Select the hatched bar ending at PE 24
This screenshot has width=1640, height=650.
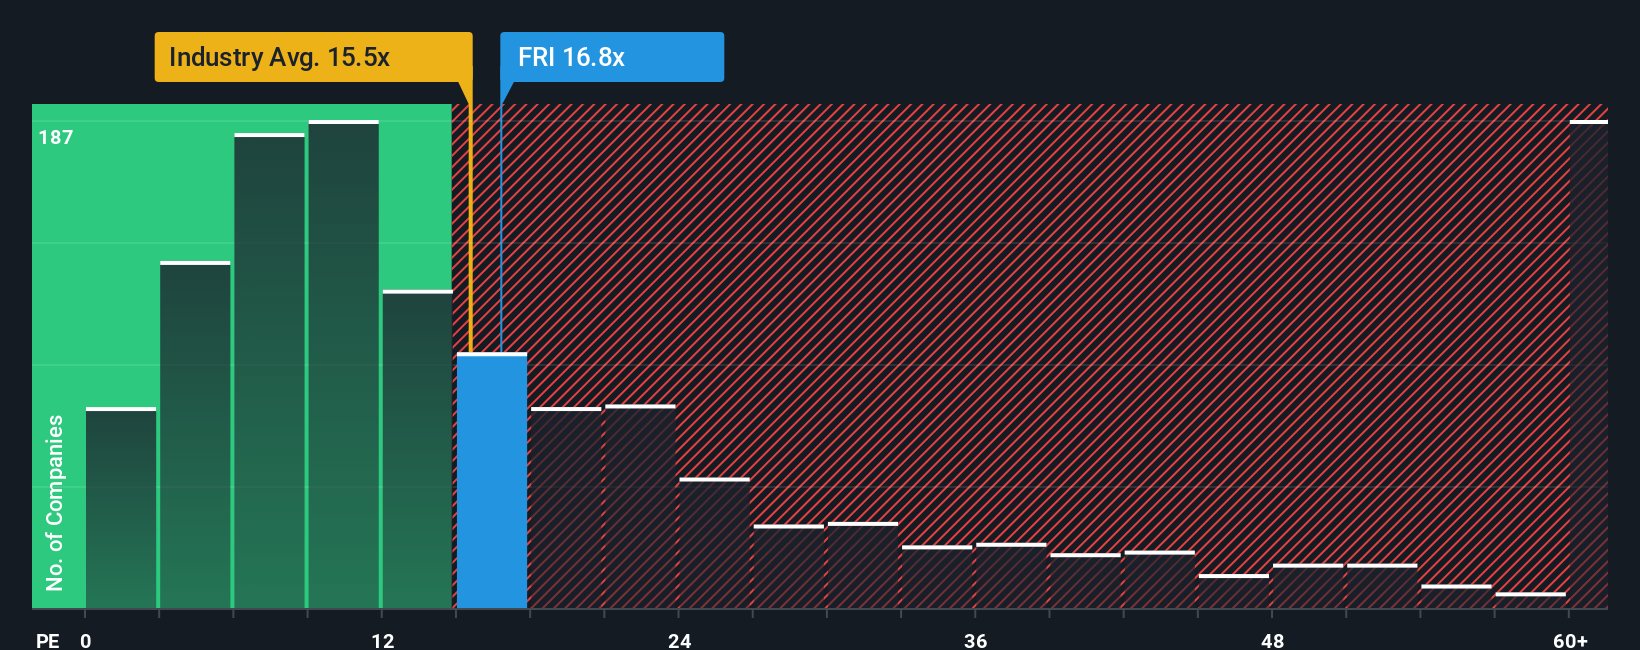tap(640, 506)
